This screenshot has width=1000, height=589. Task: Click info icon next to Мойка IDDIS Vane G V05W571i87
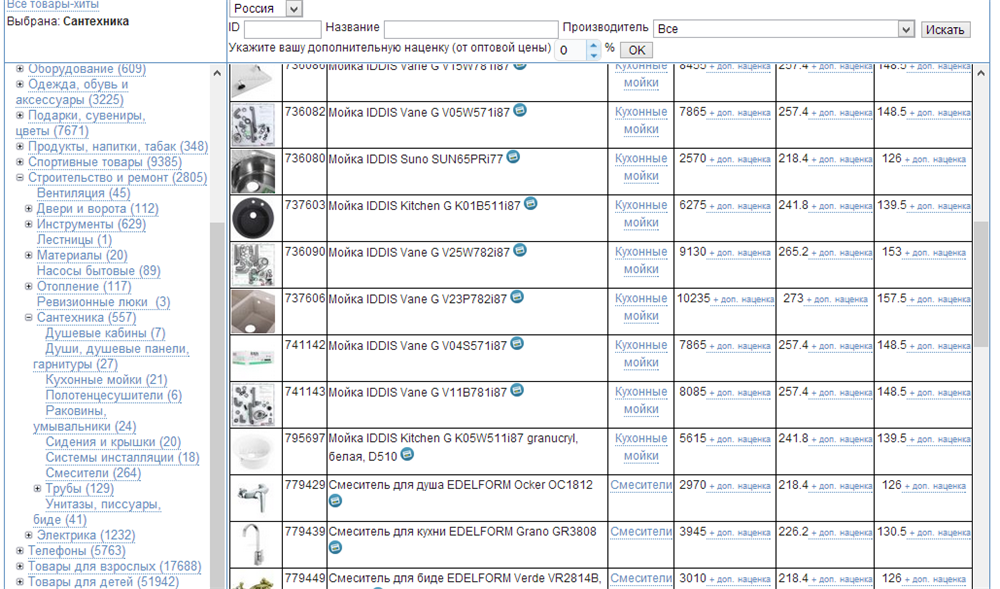coord(520,110)
